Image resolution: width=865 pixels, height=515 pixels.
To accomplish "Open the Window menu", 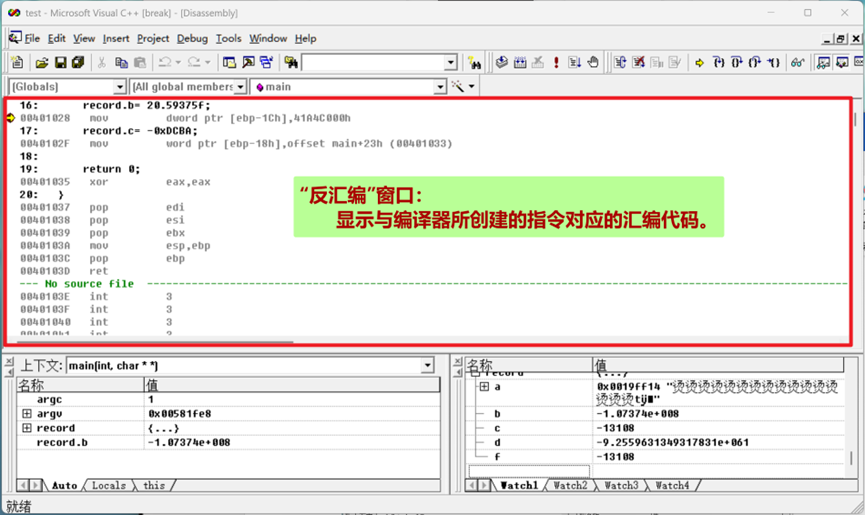I will (268, 38).
